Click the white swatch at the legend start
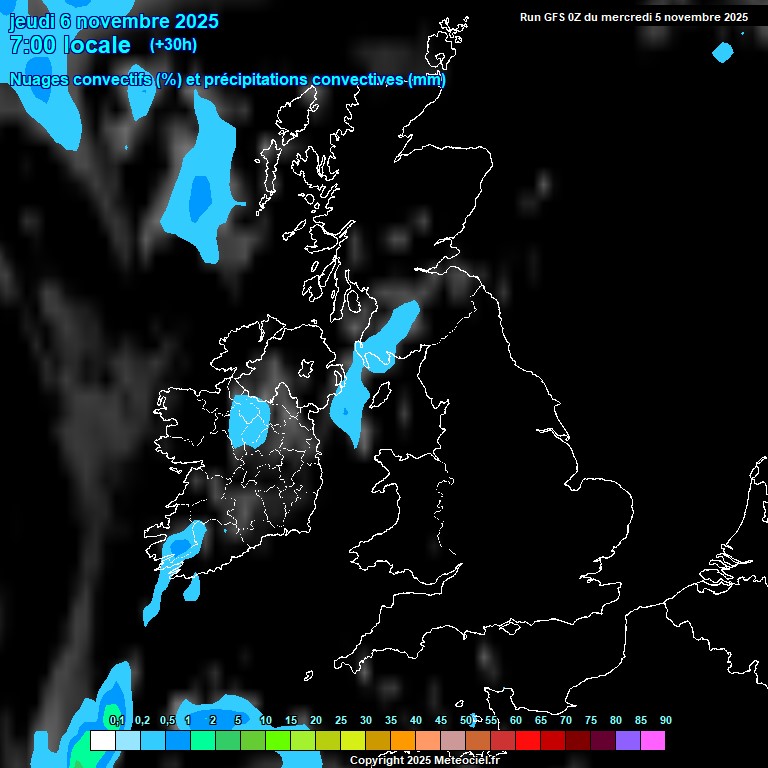The height and width of the screenshot is (768, 768). [x=102, y=741]
